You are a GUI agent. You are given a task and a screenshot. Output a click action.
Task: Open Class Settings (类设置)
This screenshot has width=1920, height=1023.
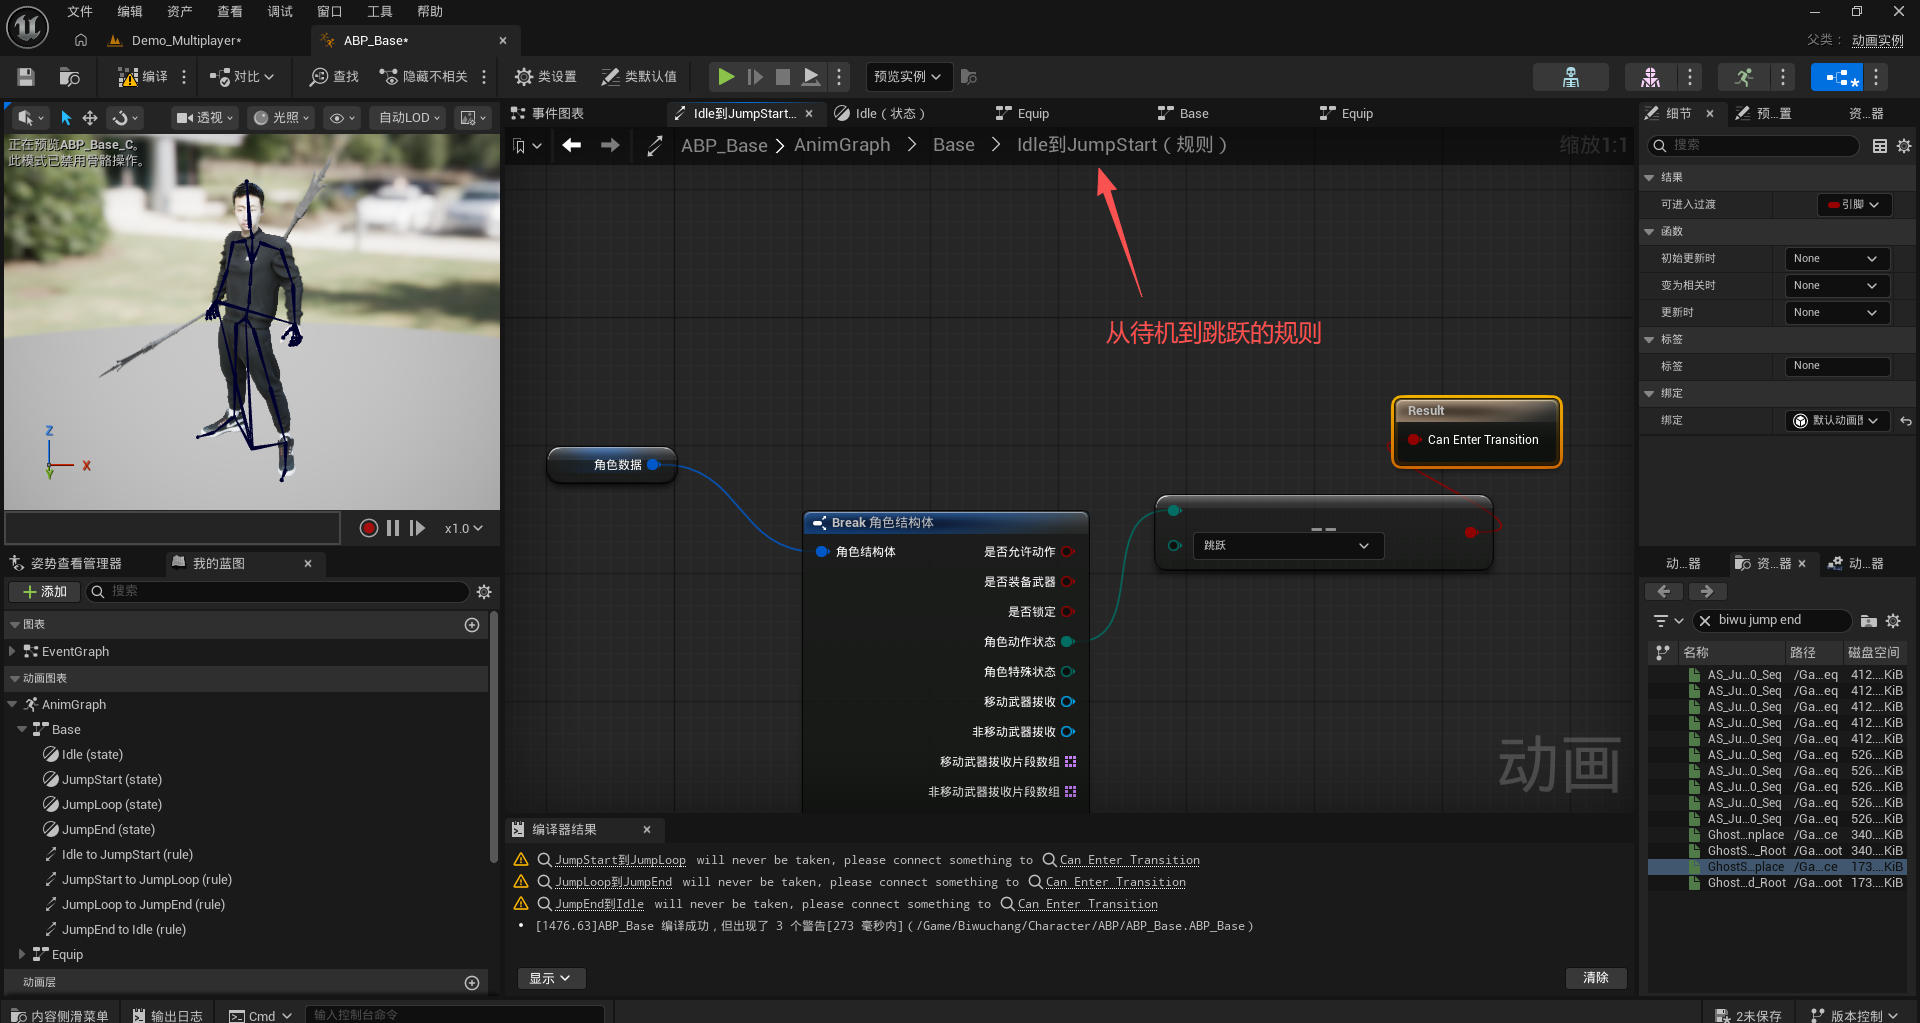coord(545,77)
